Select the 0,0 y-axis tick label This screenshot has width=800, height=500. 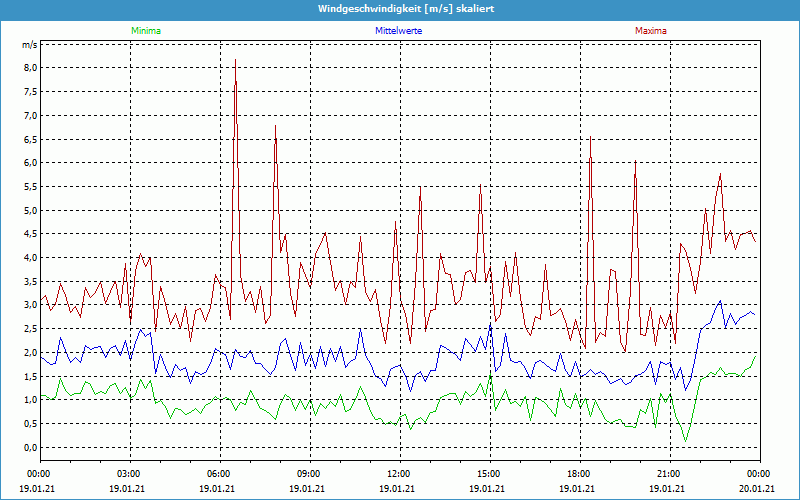30,448
